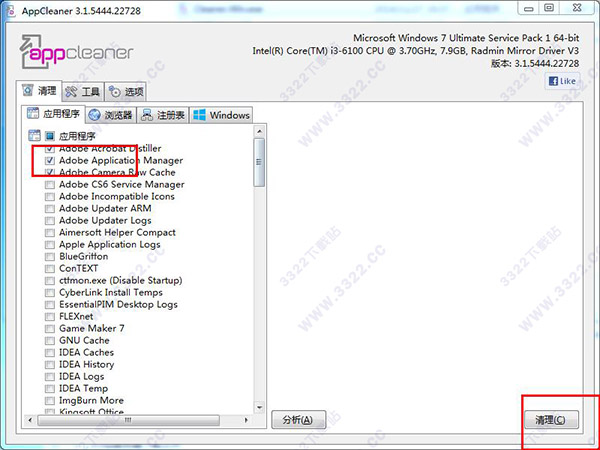This screenshot has height=450, width=600.
Task: Check the BlueGriffon checkbox
Action: 50,256
